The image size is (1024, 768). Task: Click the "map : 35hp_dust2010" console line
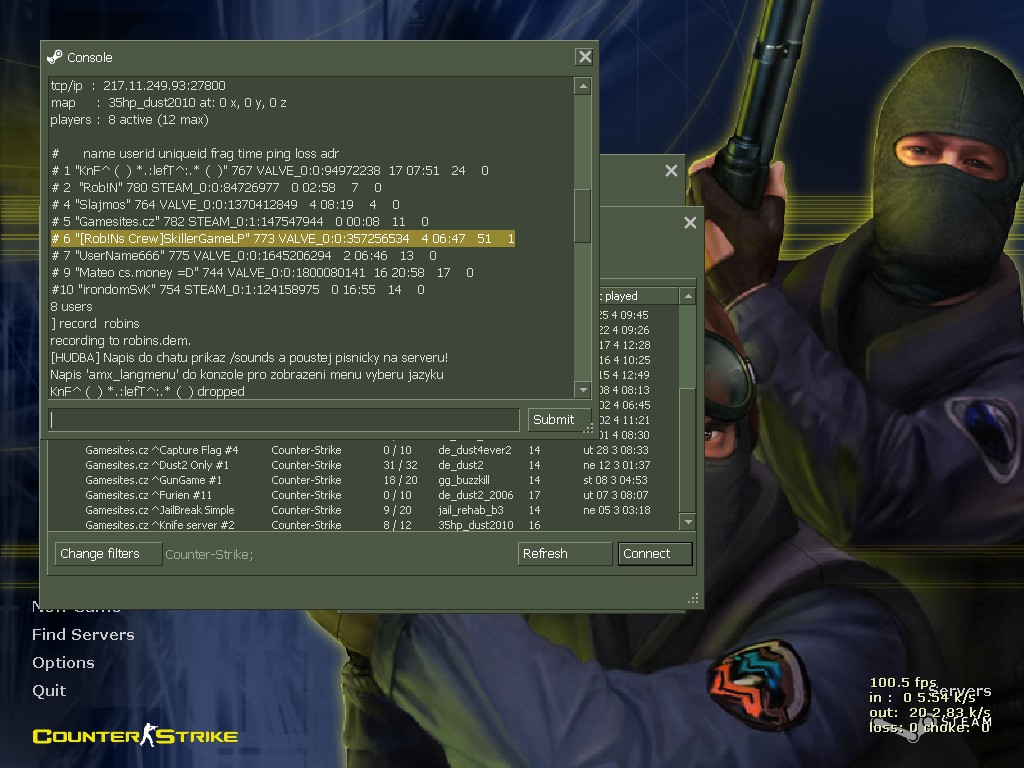(168, 103)
